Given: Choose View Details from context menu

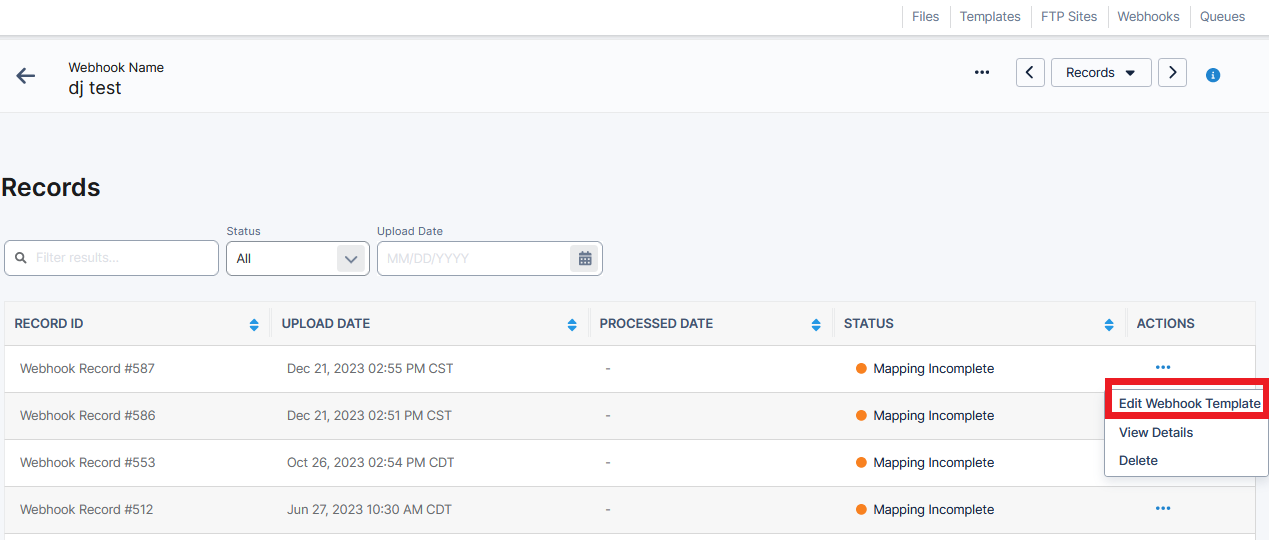Looking at the screenshot, I should (x=1156, y=433).
